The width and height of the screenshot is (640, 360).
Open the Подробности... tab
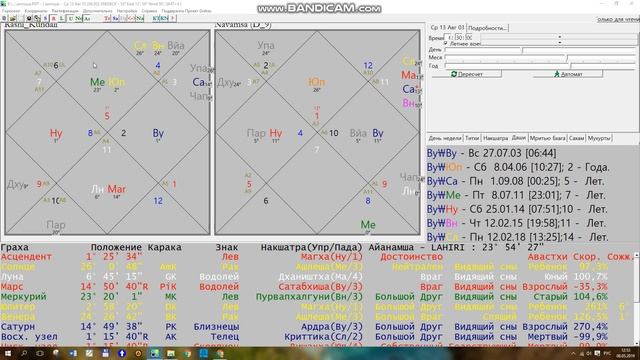click(487, 28)
